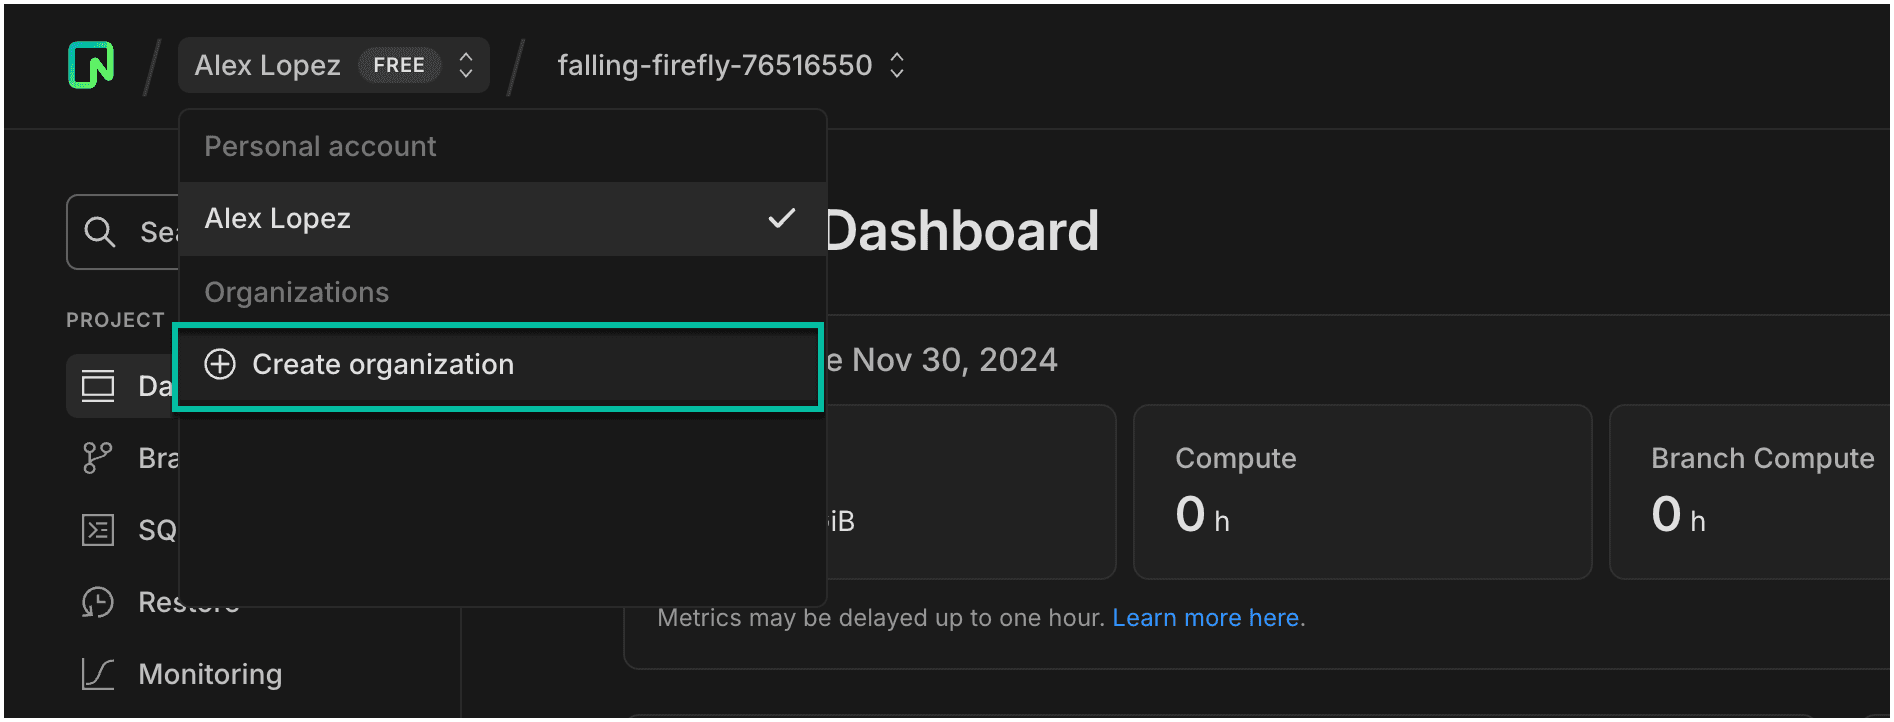Click the Compute usage card

tap(1361, 492)
